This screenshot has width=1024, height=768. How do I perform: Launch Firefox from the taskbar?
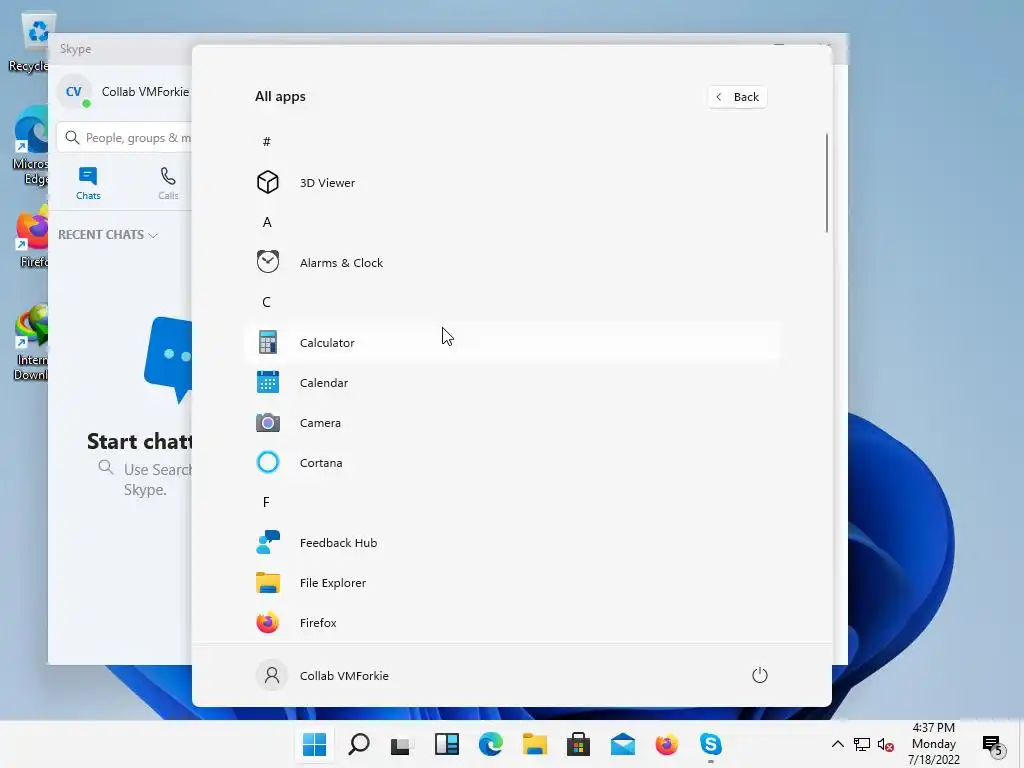[x=666, y=744]
